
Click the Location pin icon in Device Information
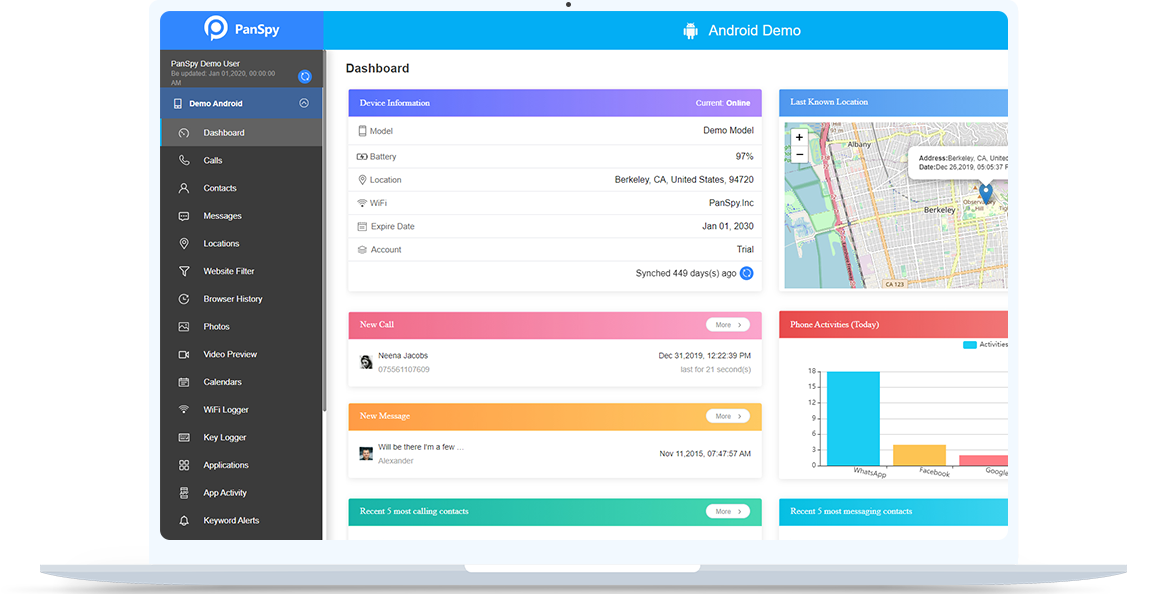click(363, 180)
